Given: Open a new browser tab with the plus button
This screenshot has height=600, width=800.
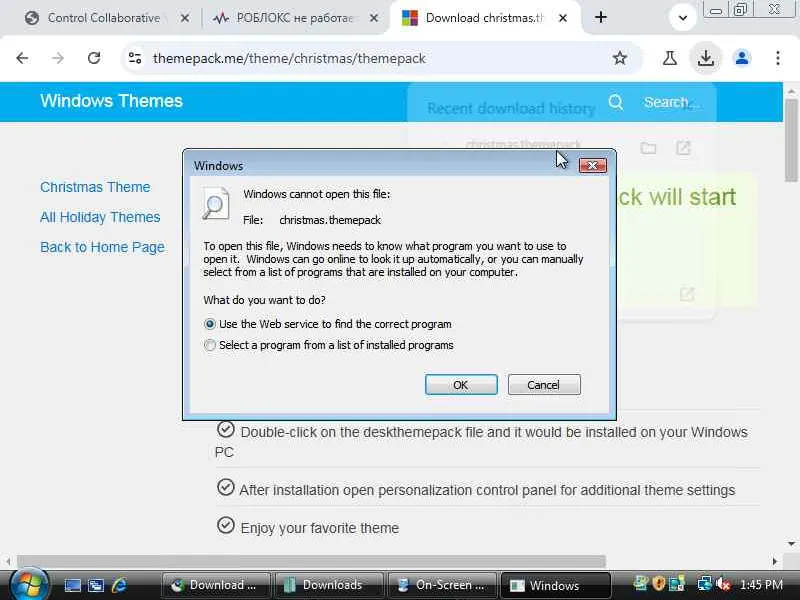Looking at the screenshot, I should click(x=601, y=17).
